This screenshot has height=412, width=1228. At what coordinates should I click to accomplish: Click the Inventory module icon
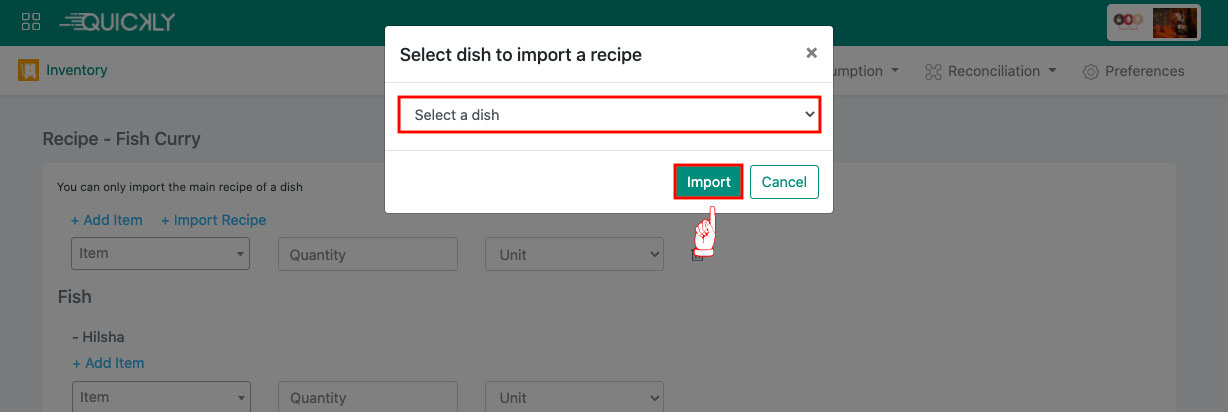tap(28, 71)
